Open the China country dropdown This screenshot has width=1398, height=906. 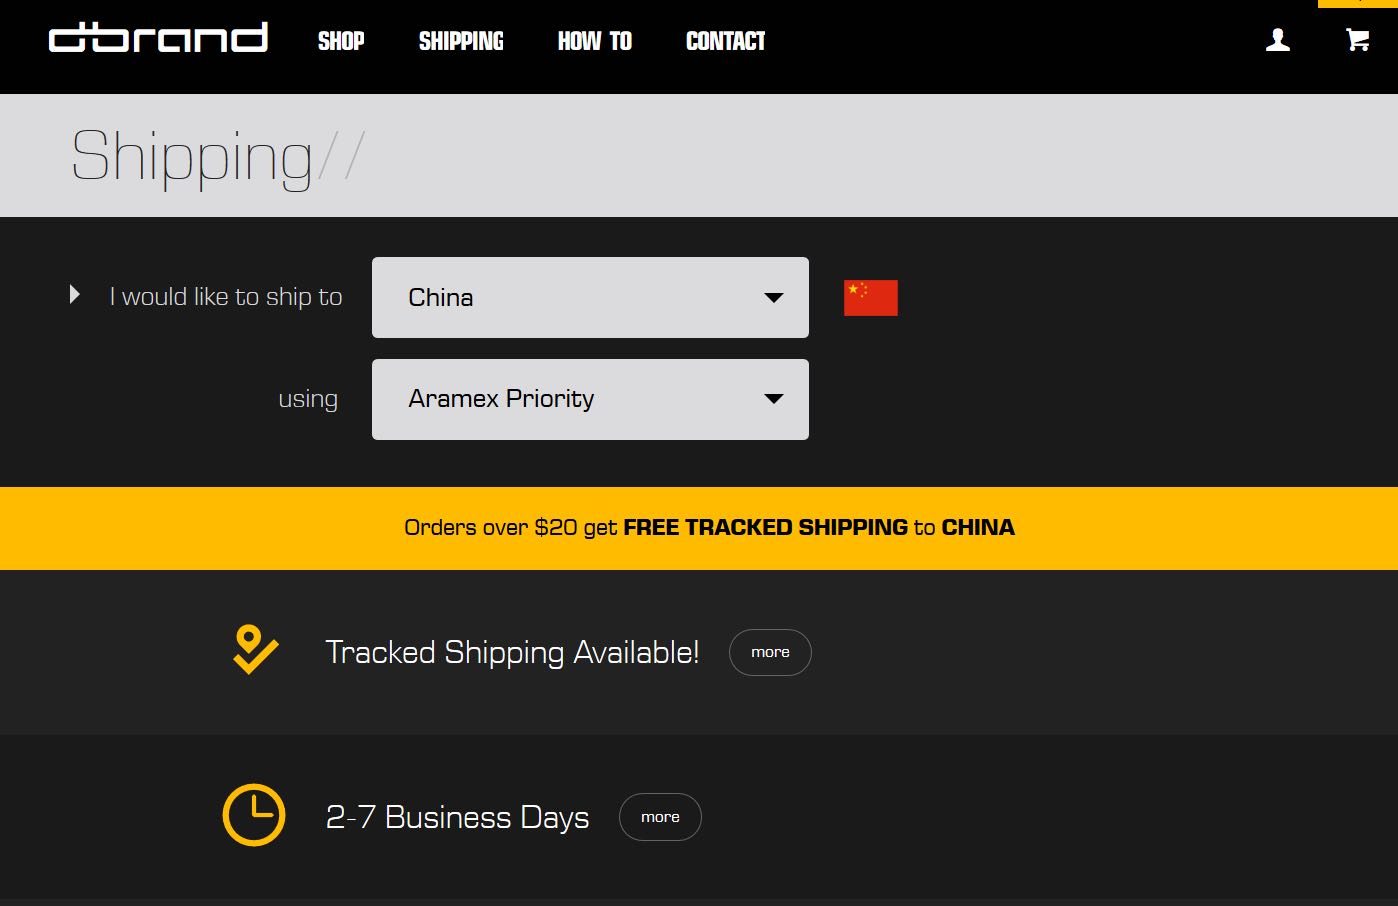[590, 297]
